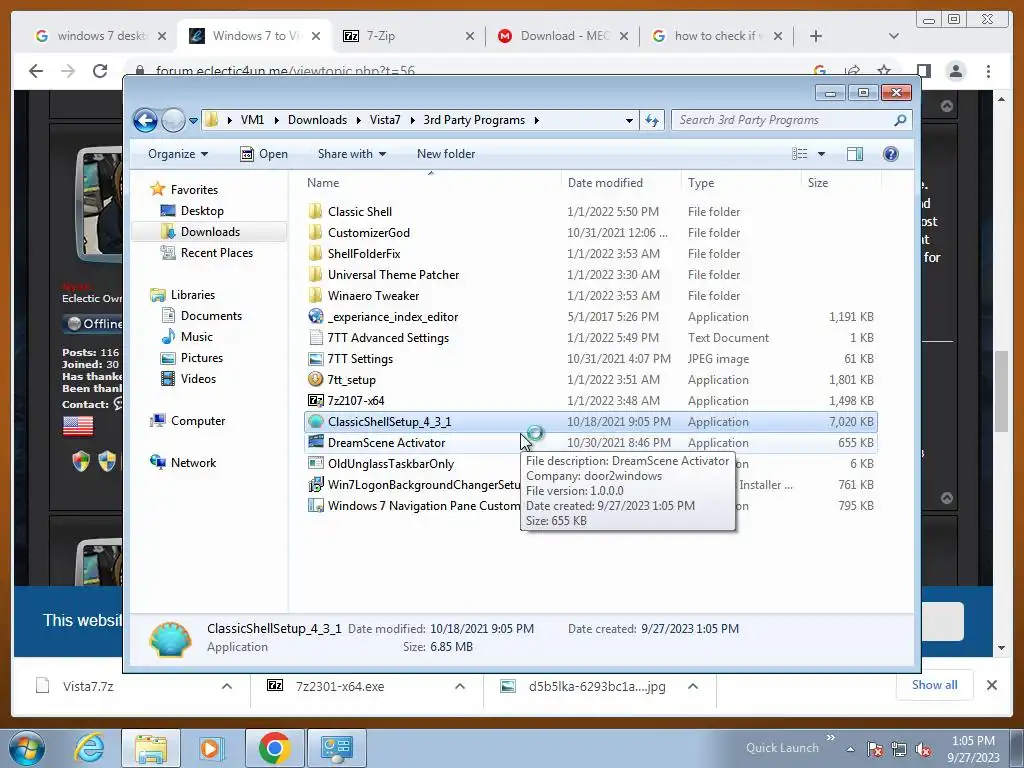Select DreamScene Activator application icon

(315, 442)
